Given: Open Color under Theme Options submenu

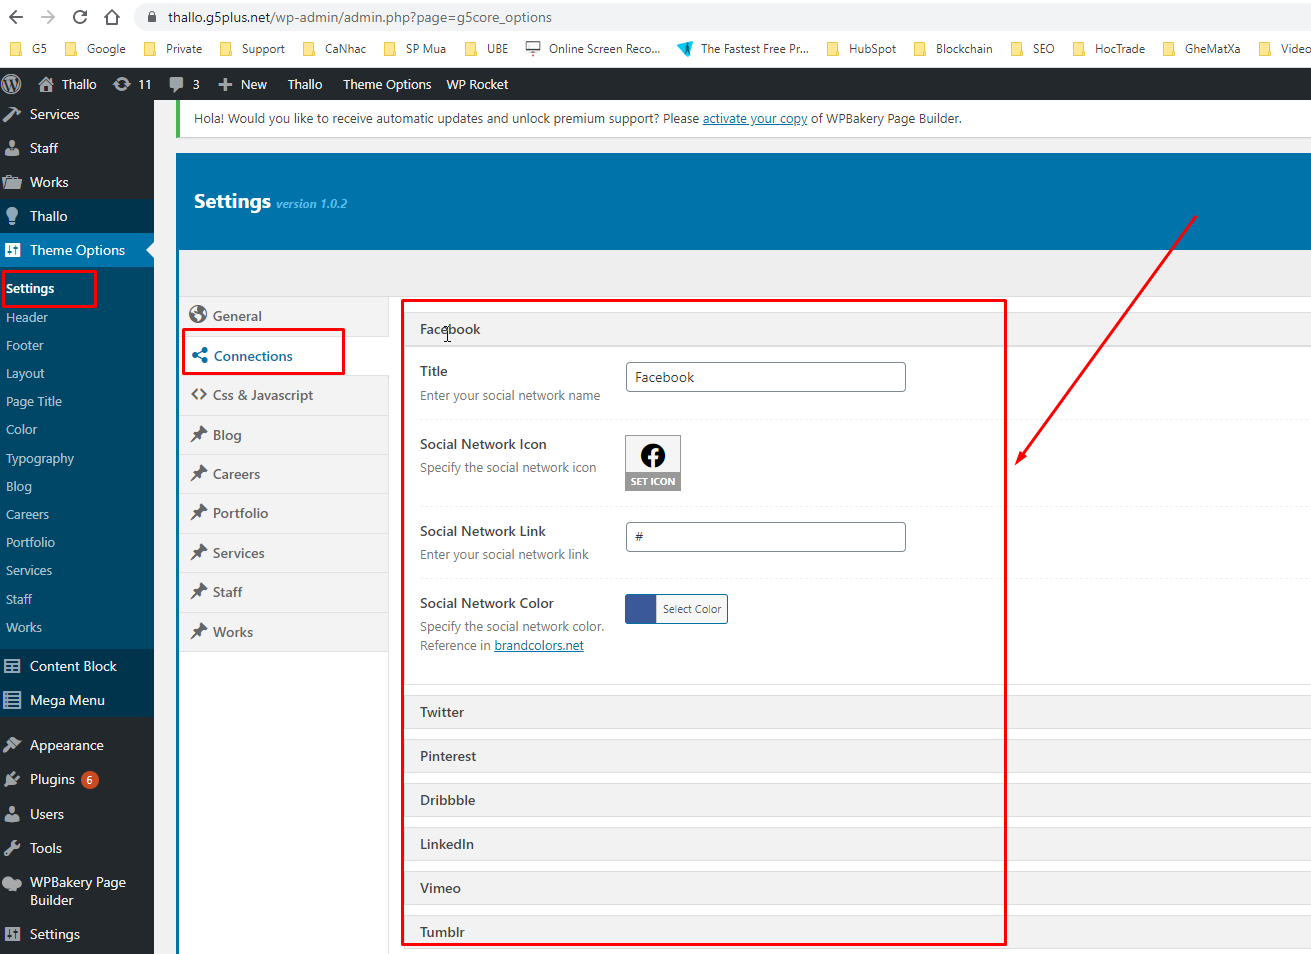Looking at the screenshot, I should (22, 429).
